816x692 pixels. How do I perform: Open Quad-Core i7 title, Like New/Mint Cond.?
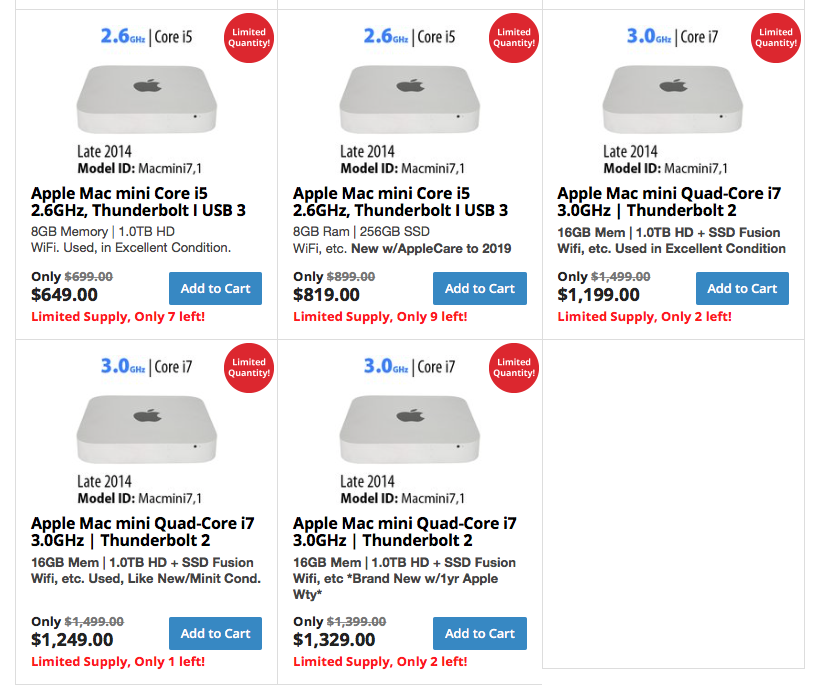tap(143, 532)
